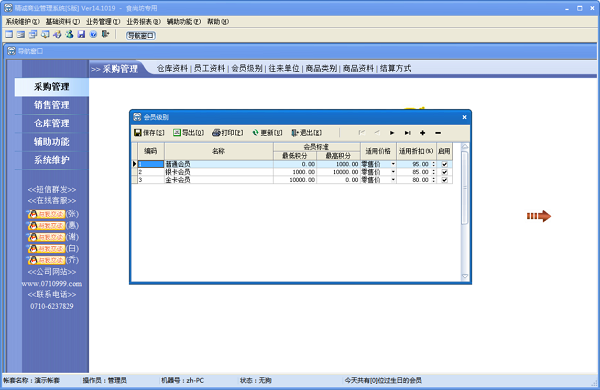The height and width of the screenshot is (390, 600).
Task: Click the Refresh (更新) icon in dialog
Action: click(255, 132)
